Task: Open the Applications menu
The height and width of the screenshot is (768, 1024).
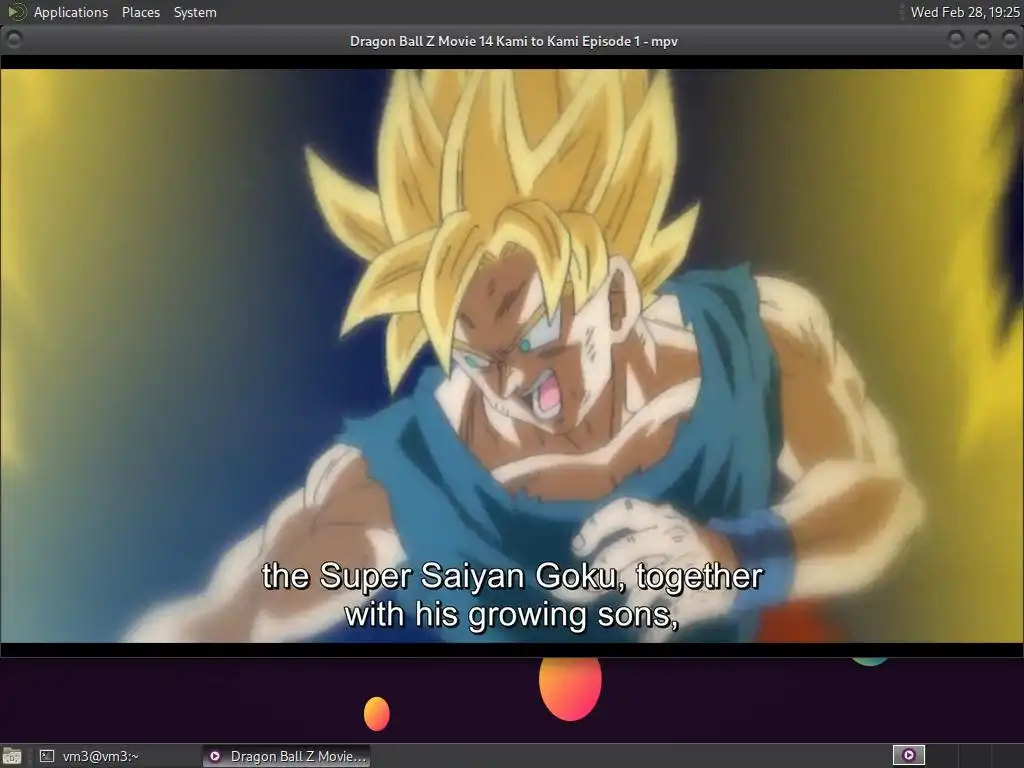Action: pos(71,12)
